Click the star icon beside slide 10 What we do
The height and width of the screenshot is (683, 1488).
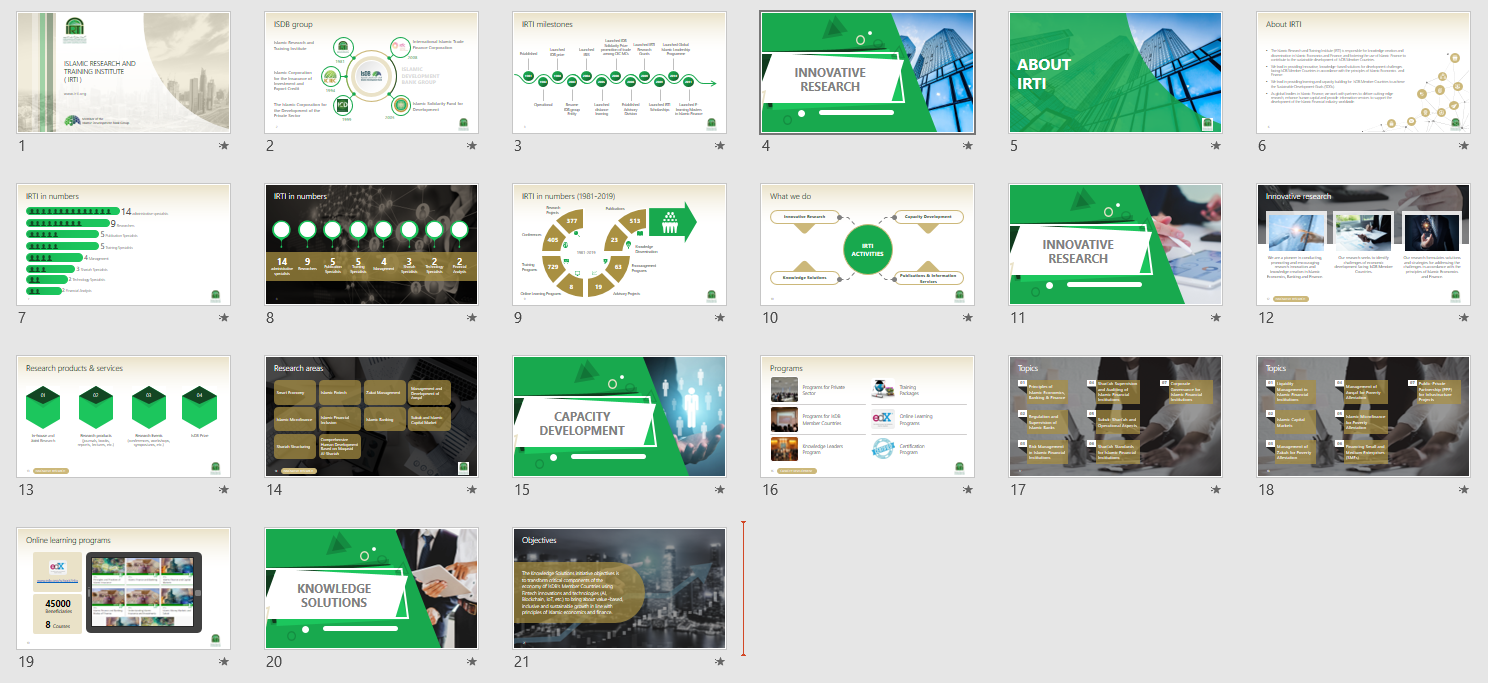[x=966, y=318]
